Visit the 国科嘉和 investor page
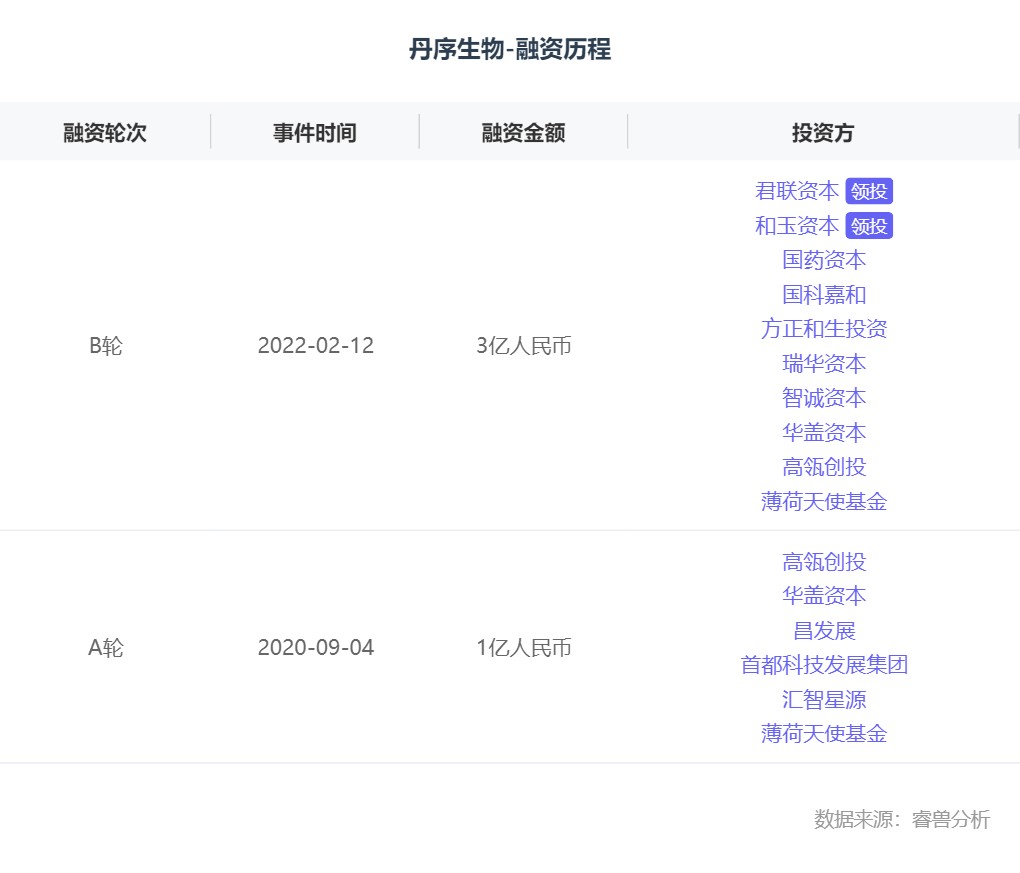The height and width of the screenshot is (873, 1020). 824,295
